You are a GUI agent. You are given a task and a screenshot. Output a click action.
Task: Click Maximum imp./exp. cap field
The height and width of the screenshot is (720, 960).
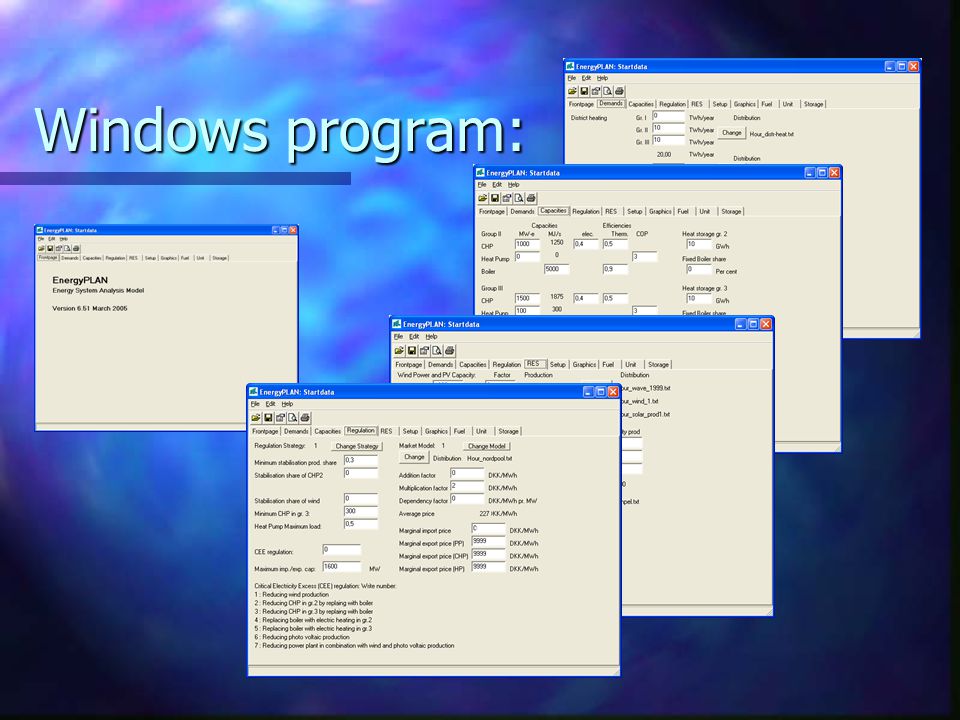(x=342, y=567)
